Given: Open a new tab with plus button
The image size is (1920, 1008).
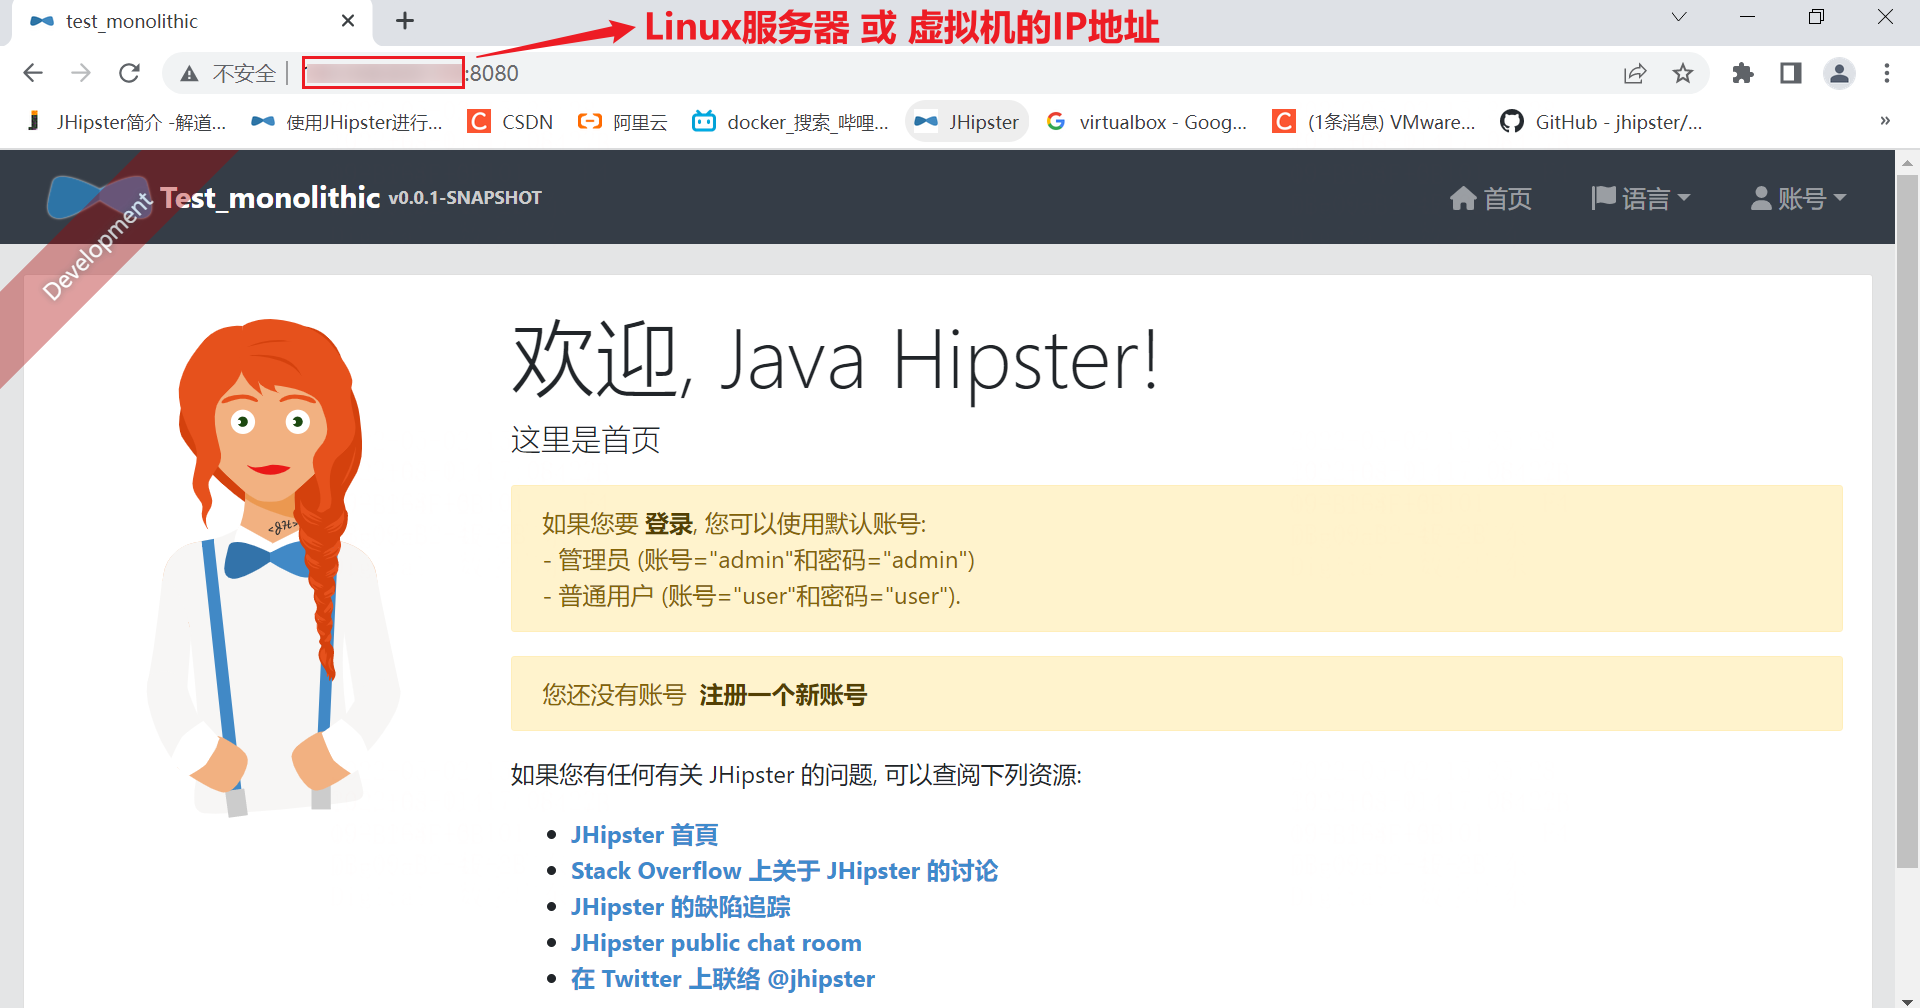Looking at the screenshot, I should coord(405,21).
